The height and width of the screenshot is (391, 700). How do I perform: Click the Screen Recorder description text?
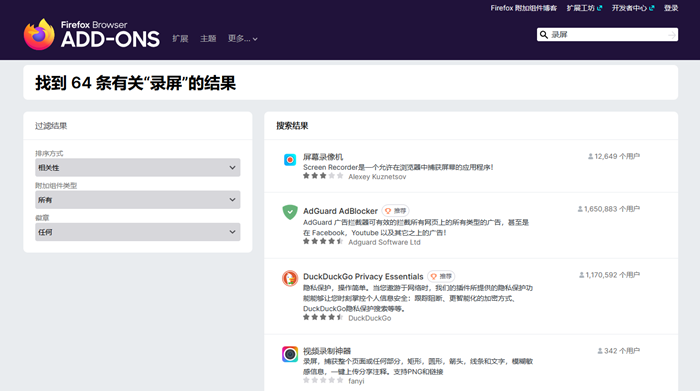pyautogui.click(x=398, y=167)
